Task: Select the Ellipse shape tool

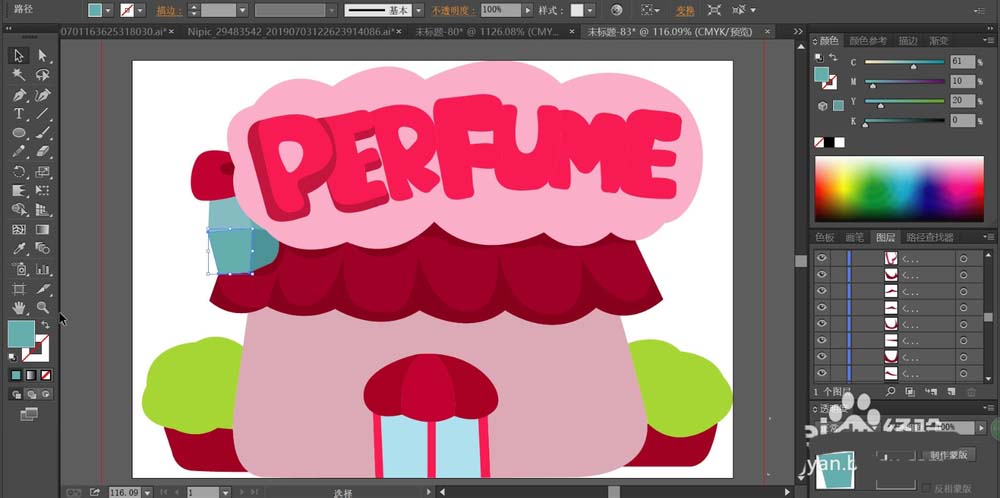Action: 19,133
